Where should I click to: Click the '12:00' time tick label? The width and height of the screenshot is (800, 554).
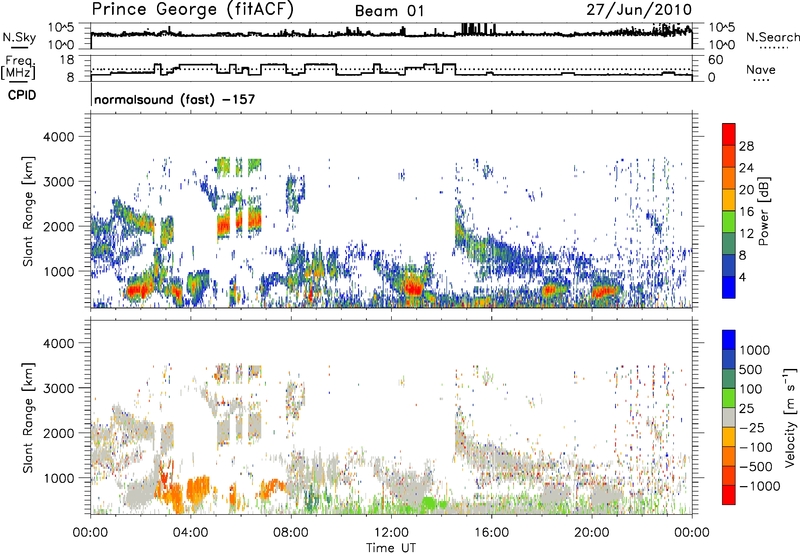pos(391,533)
